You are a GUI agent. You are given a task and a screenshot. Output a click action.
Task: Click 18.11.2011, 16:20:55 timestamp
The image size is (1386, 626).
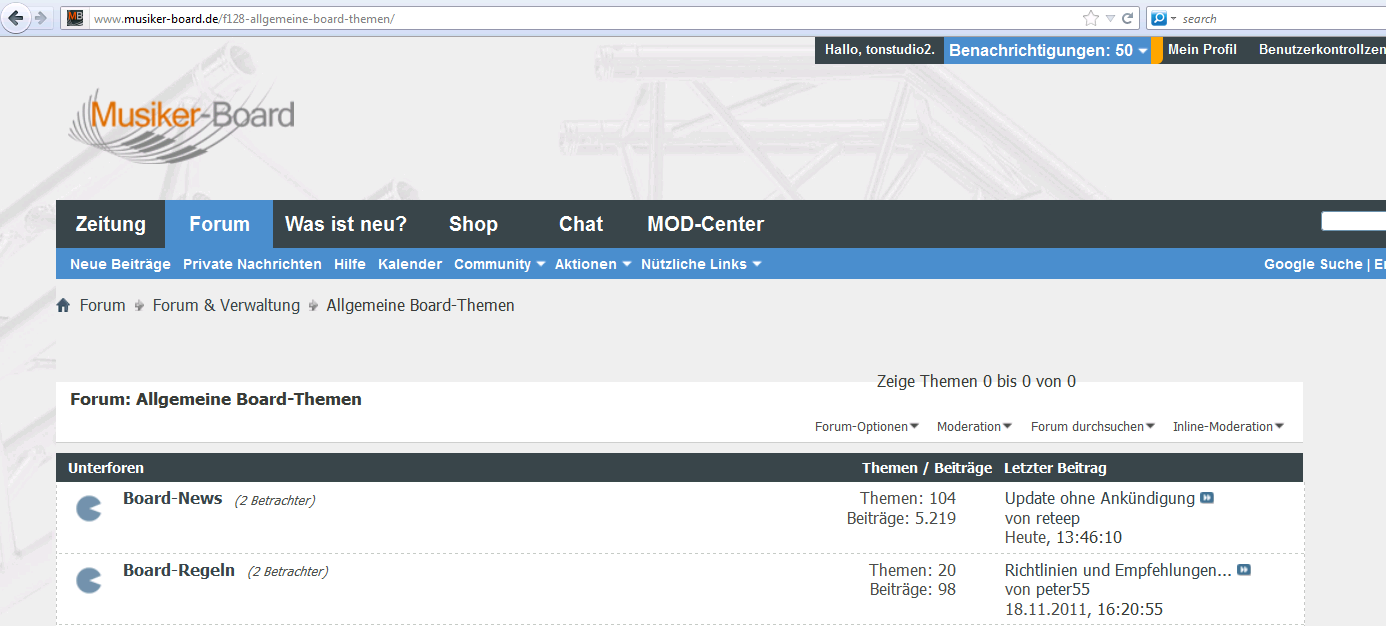point(1084,610)
